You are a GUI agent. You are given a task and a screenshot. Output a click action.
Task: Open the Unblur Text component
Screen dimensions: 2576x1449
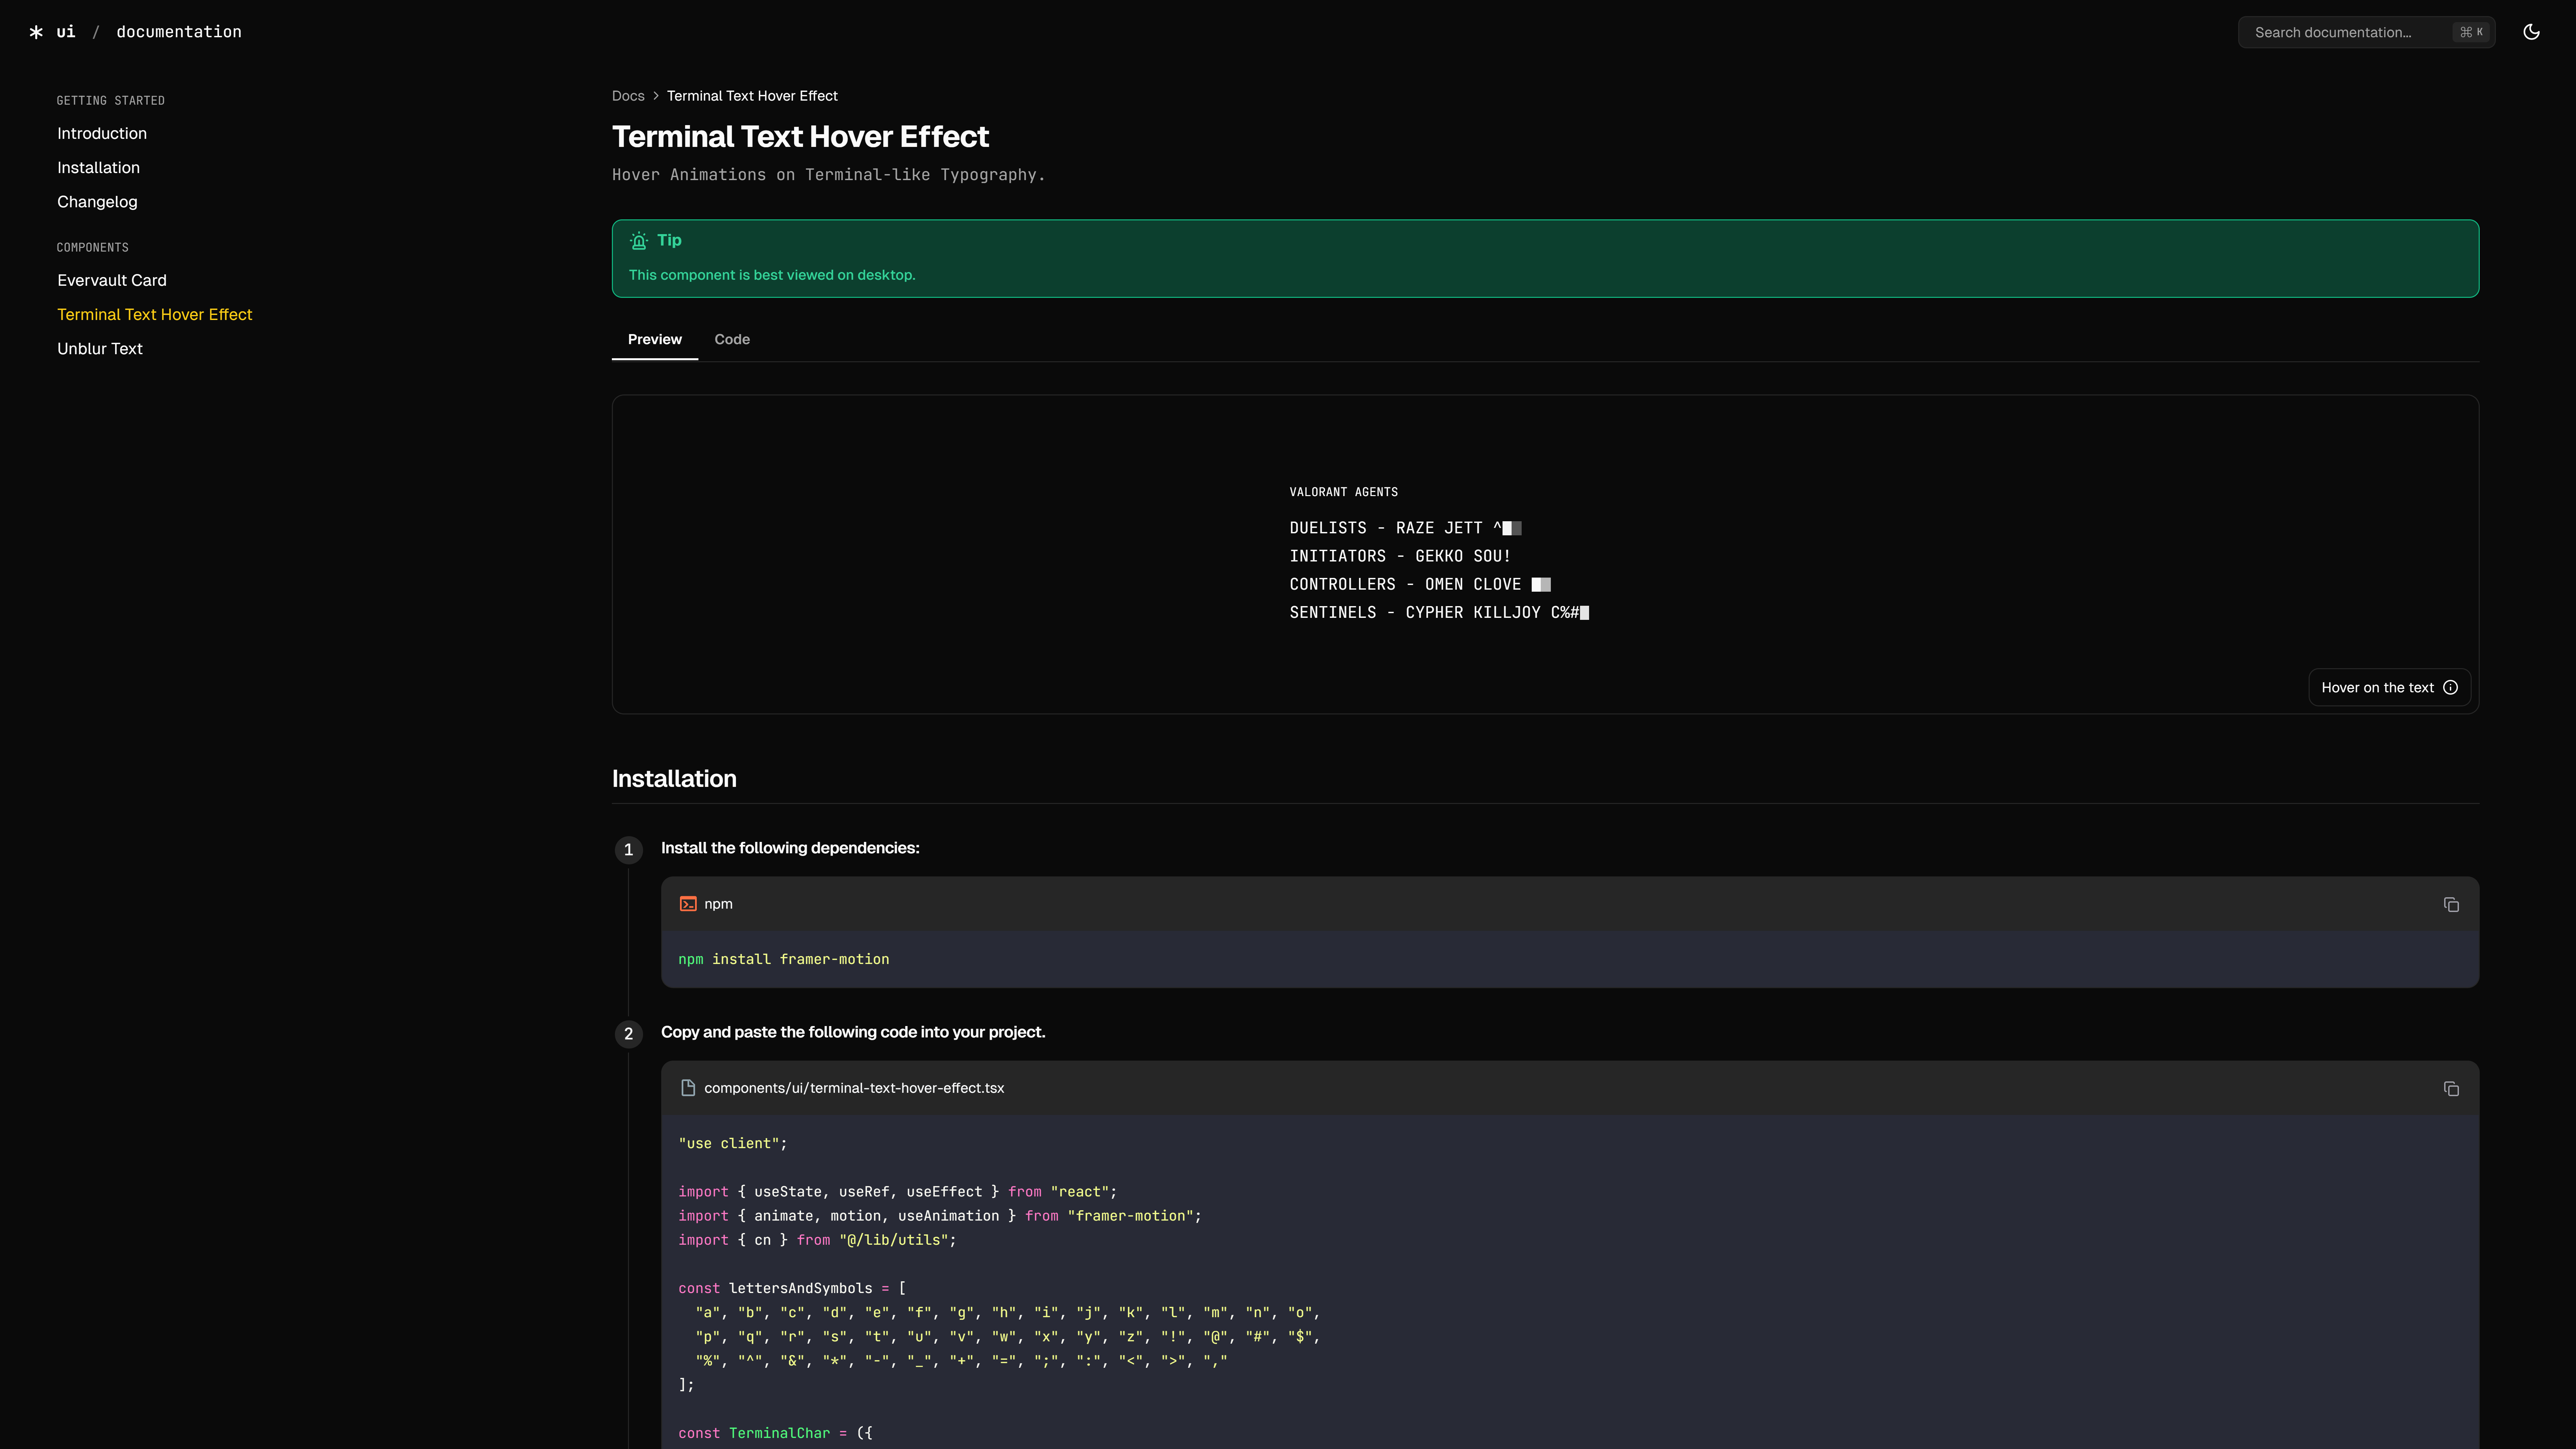[x=100, y=348]
